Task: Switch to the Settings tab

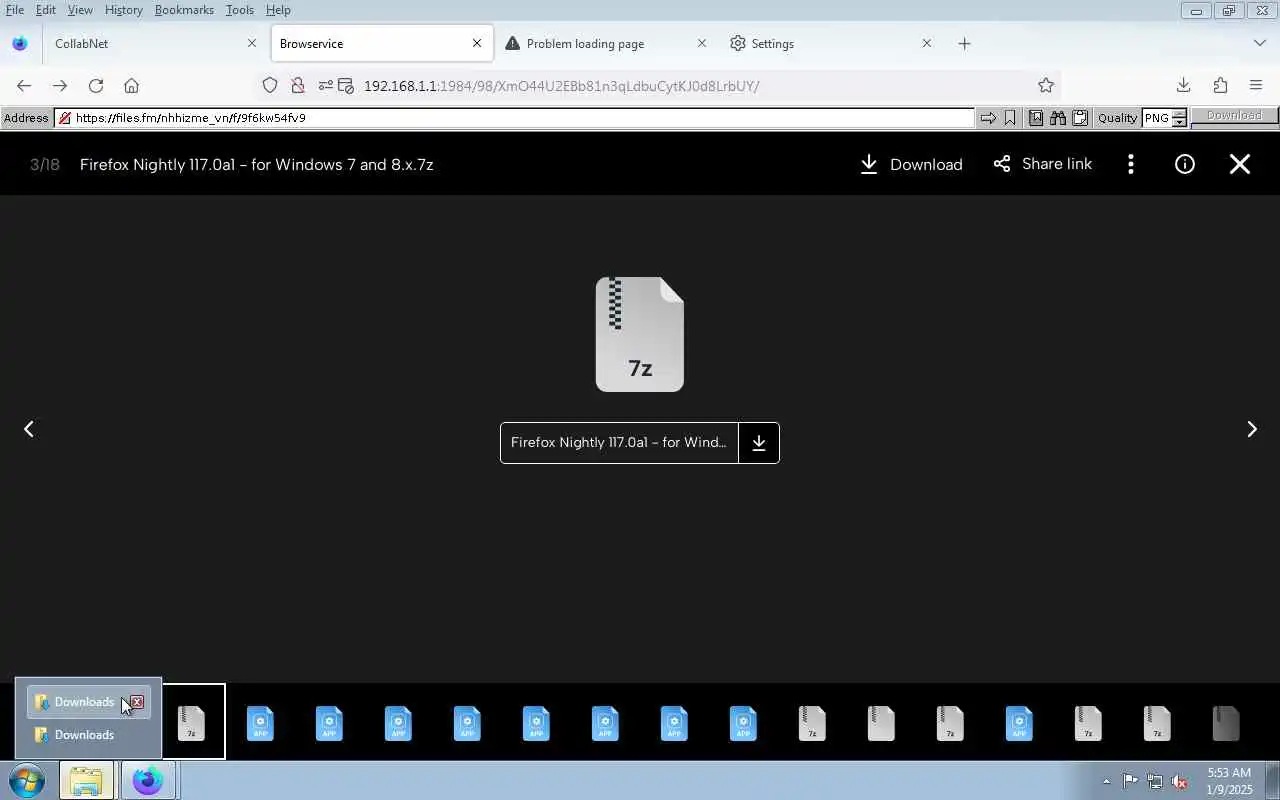Action: (x=830, y=44)
